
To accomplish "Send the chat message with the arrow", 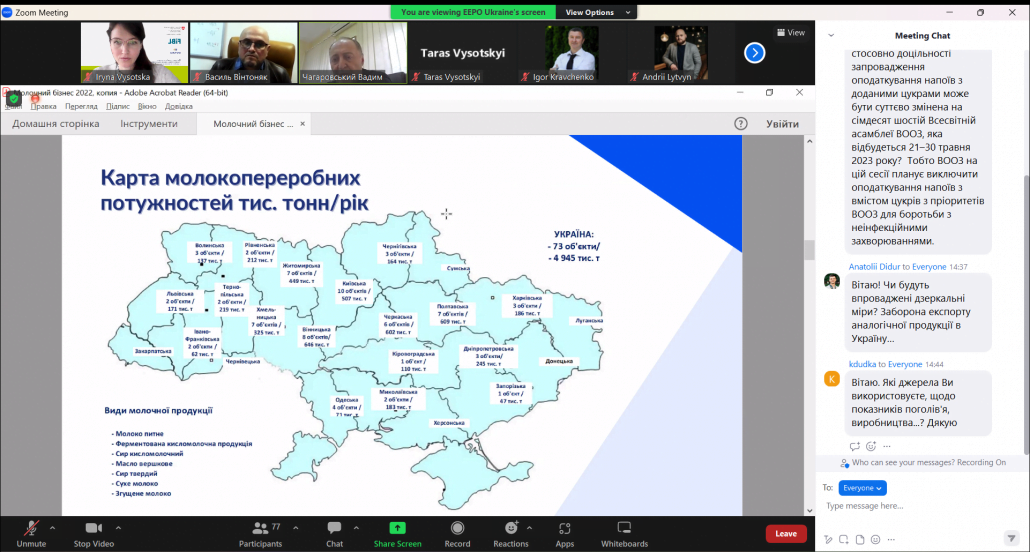I will (x=1009, y=539).
